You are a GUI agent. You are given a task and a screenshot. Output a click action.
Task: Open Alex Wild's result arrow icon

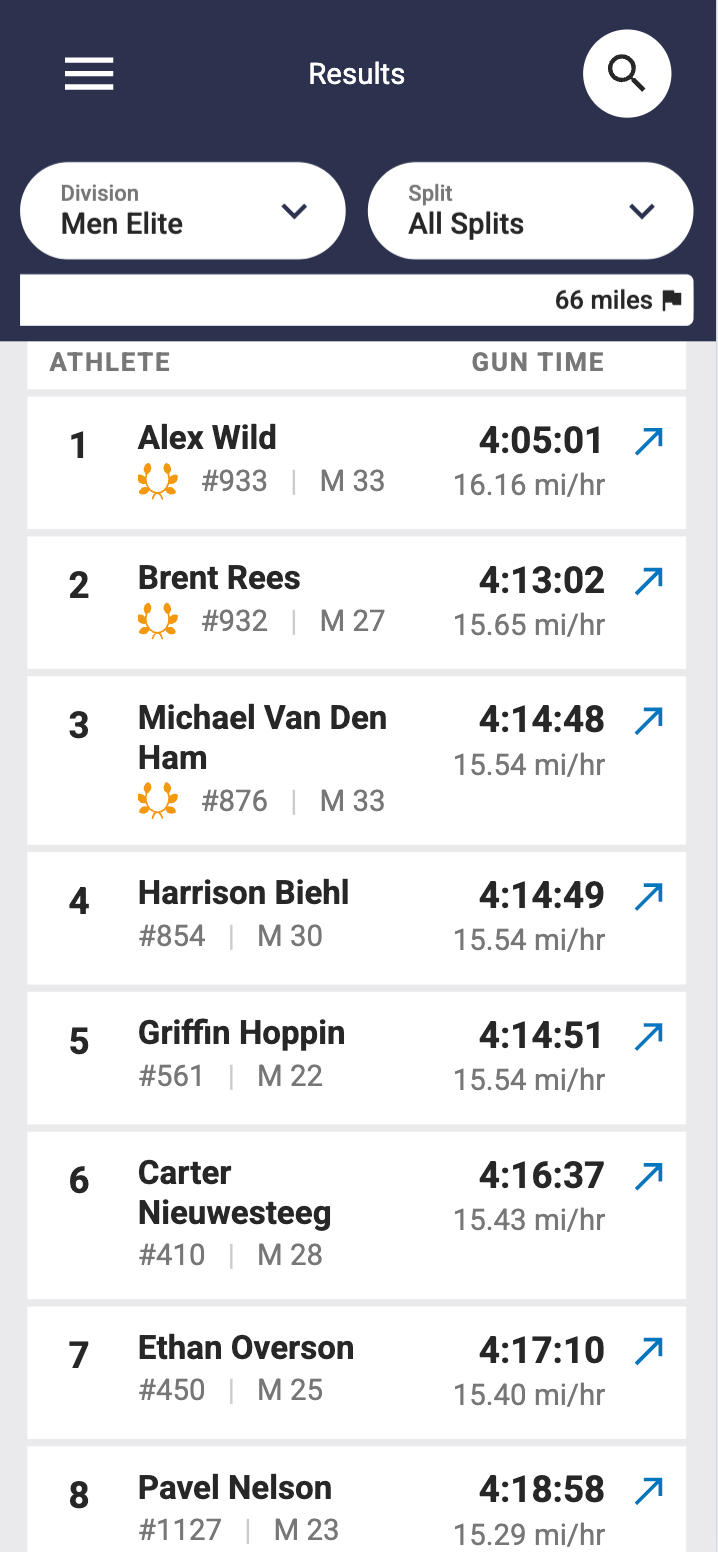649,441
